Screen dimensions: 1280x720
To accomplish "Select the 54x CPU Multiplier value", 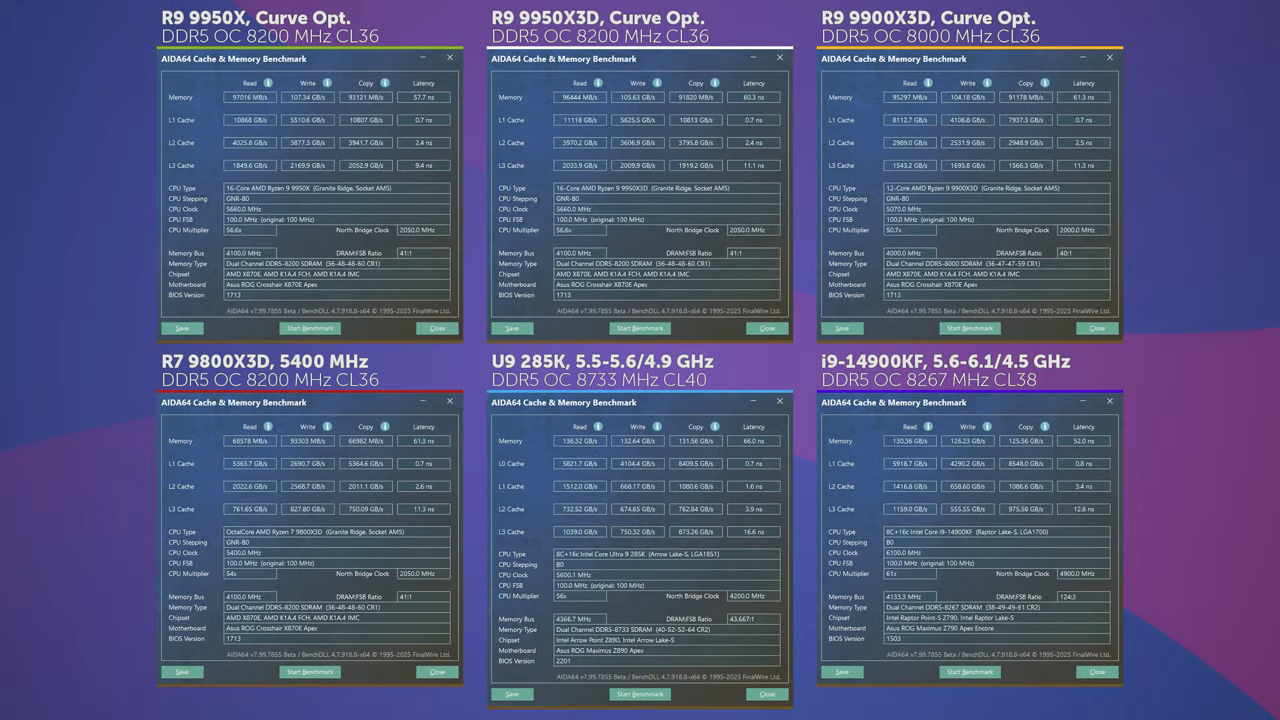I will (250, 574).
